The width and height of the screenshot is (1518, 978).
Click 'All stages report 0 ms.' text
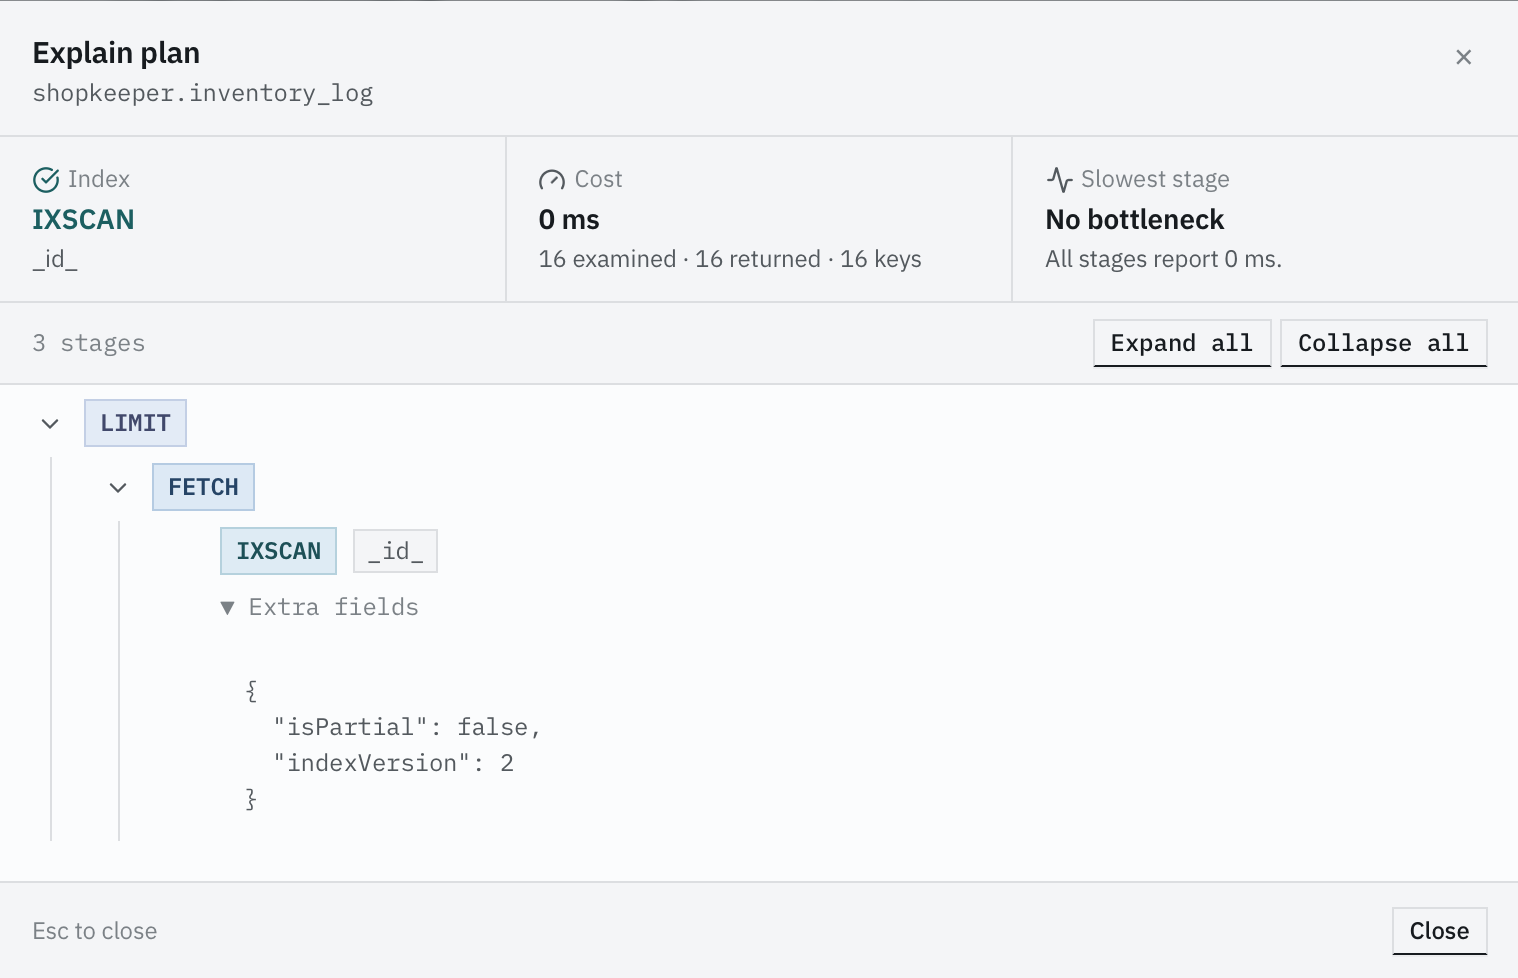[x=1163, y=259]
